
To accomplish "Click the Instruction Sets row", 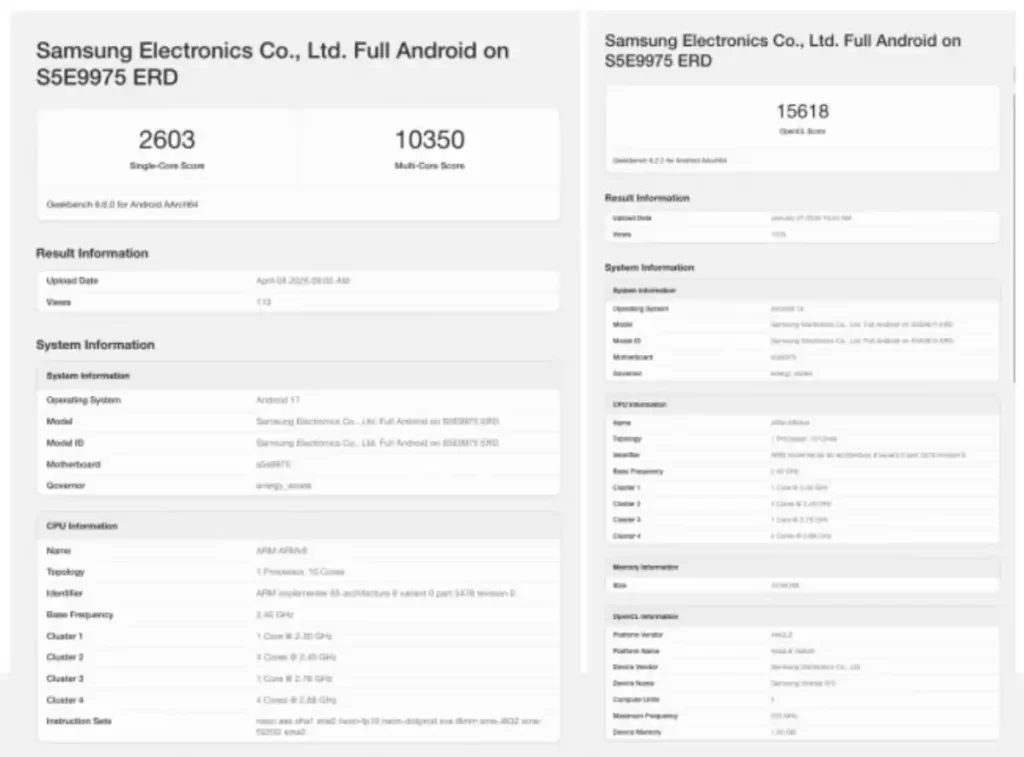I will coord(298,726).
